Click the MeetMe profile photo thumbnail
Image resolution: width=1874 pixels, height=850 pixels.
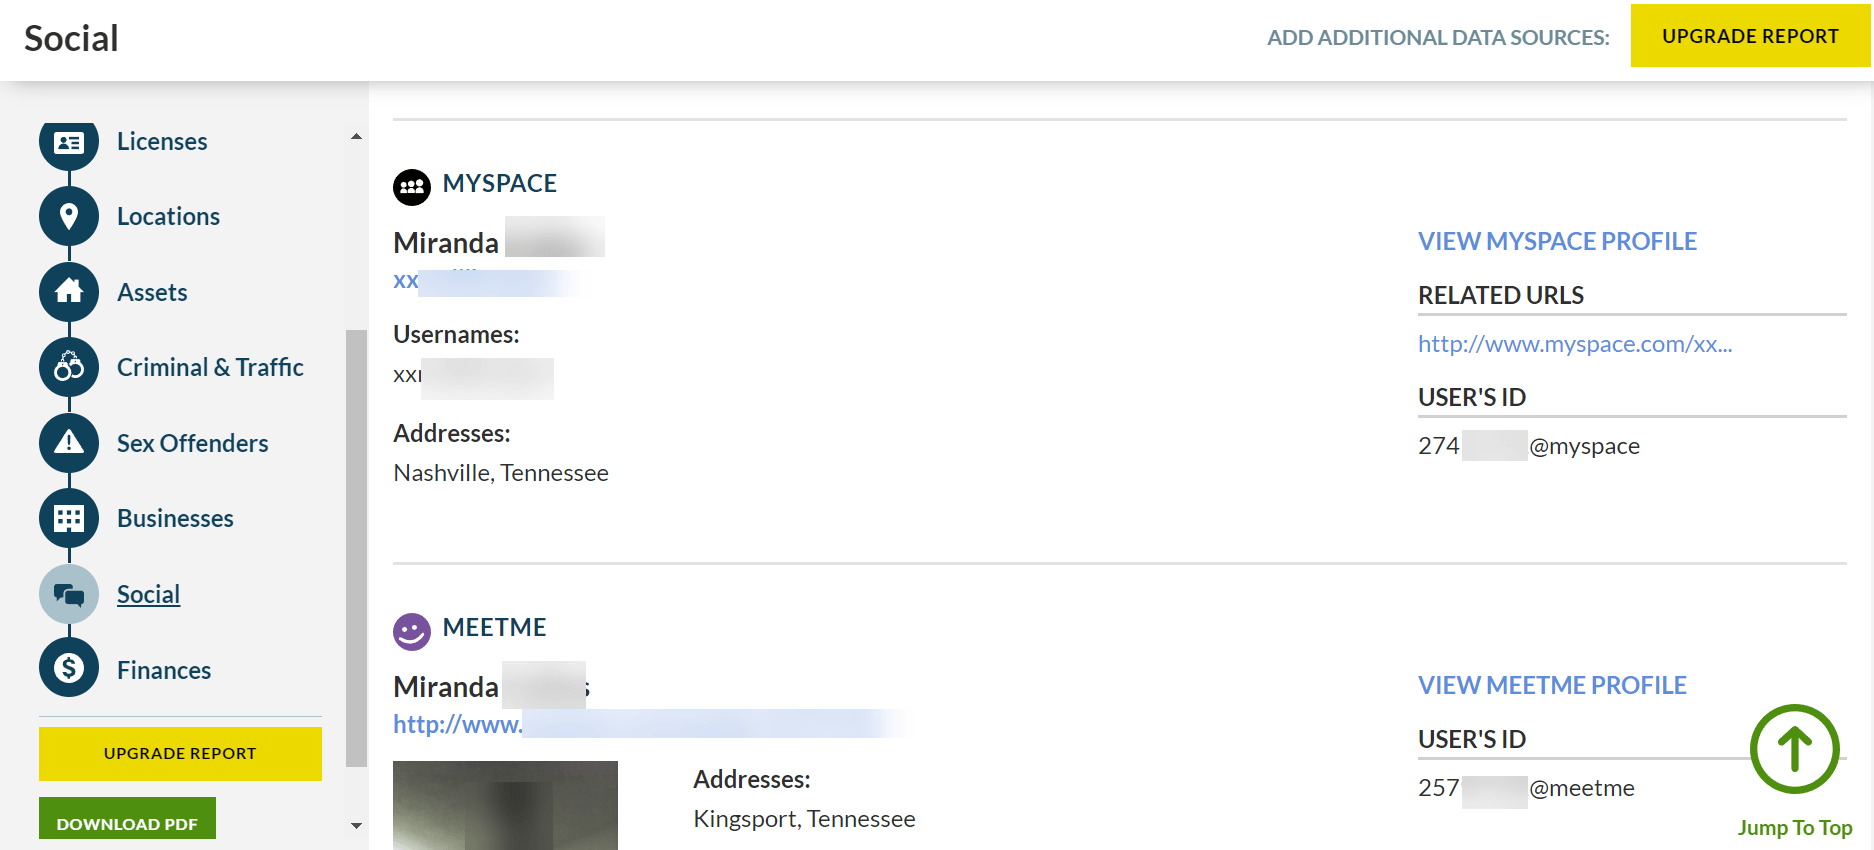click(x=505, y=805)
